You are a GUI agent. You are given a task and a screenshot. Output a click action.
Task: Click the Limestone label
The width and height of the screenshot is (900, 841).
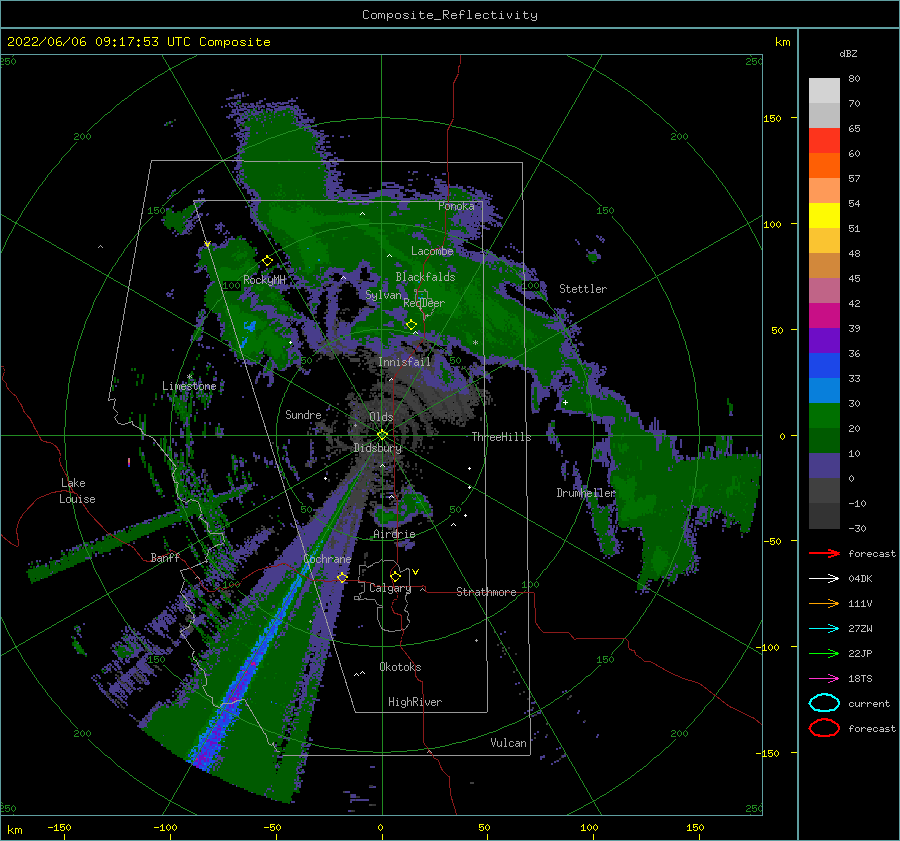coord(189,386)
